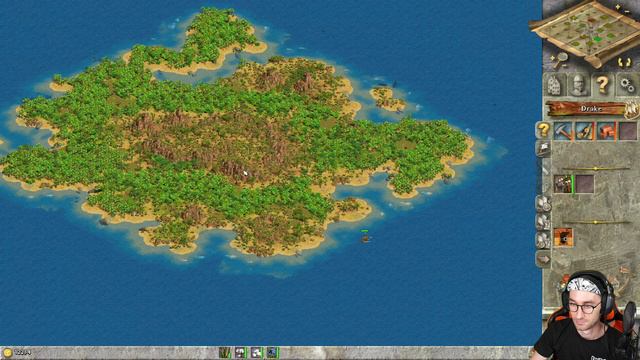Open the large question mark help icon
The height and width of the screenshot is (360, 640).
602,85
